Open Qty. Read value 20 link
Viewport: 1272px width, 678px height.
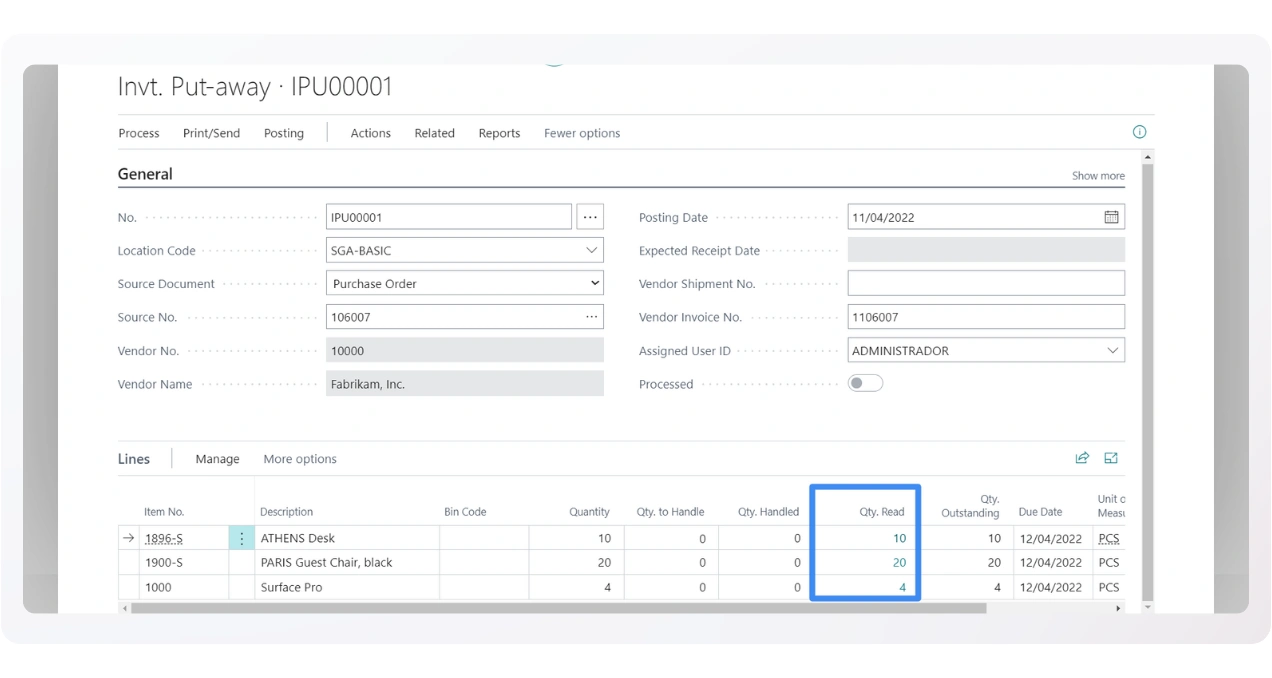[x=899, y=562]
